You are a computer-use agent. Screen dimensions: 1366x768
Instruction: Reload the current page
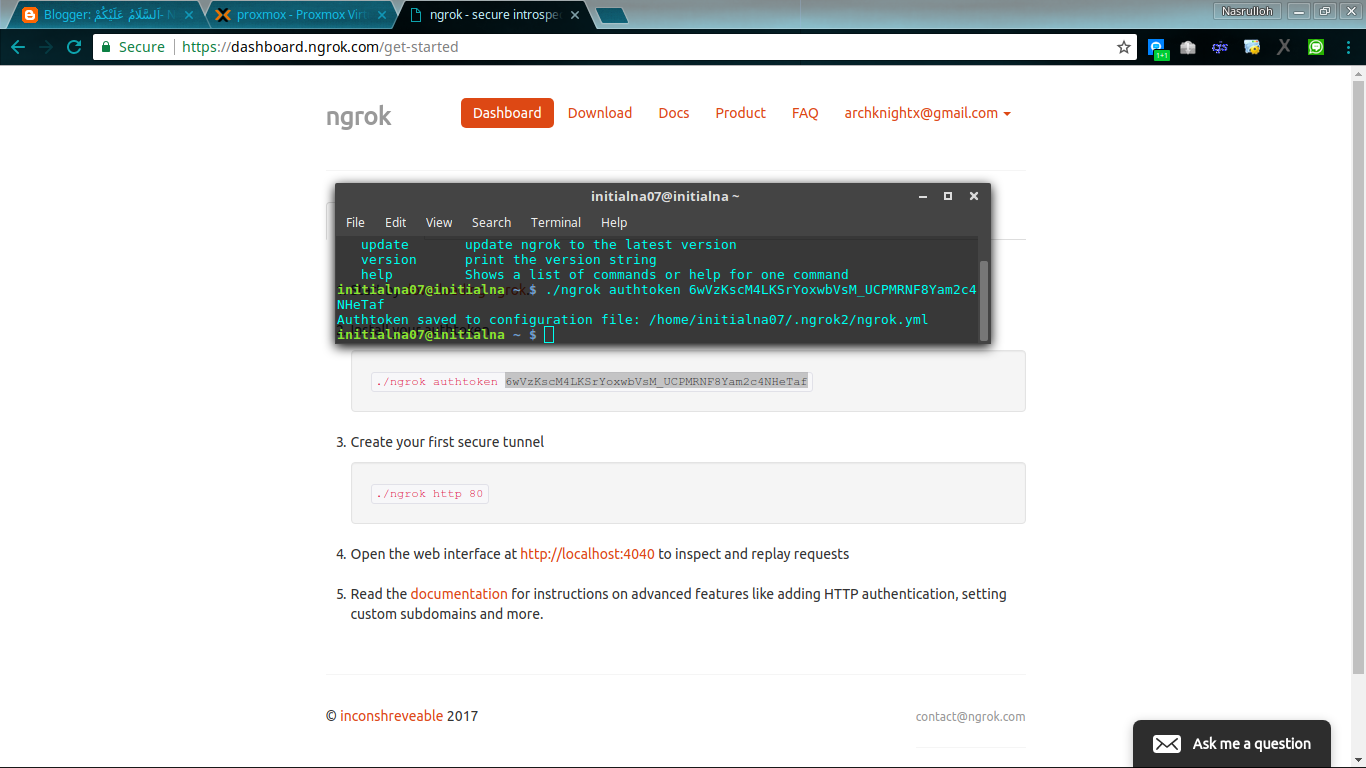[72, 46]
